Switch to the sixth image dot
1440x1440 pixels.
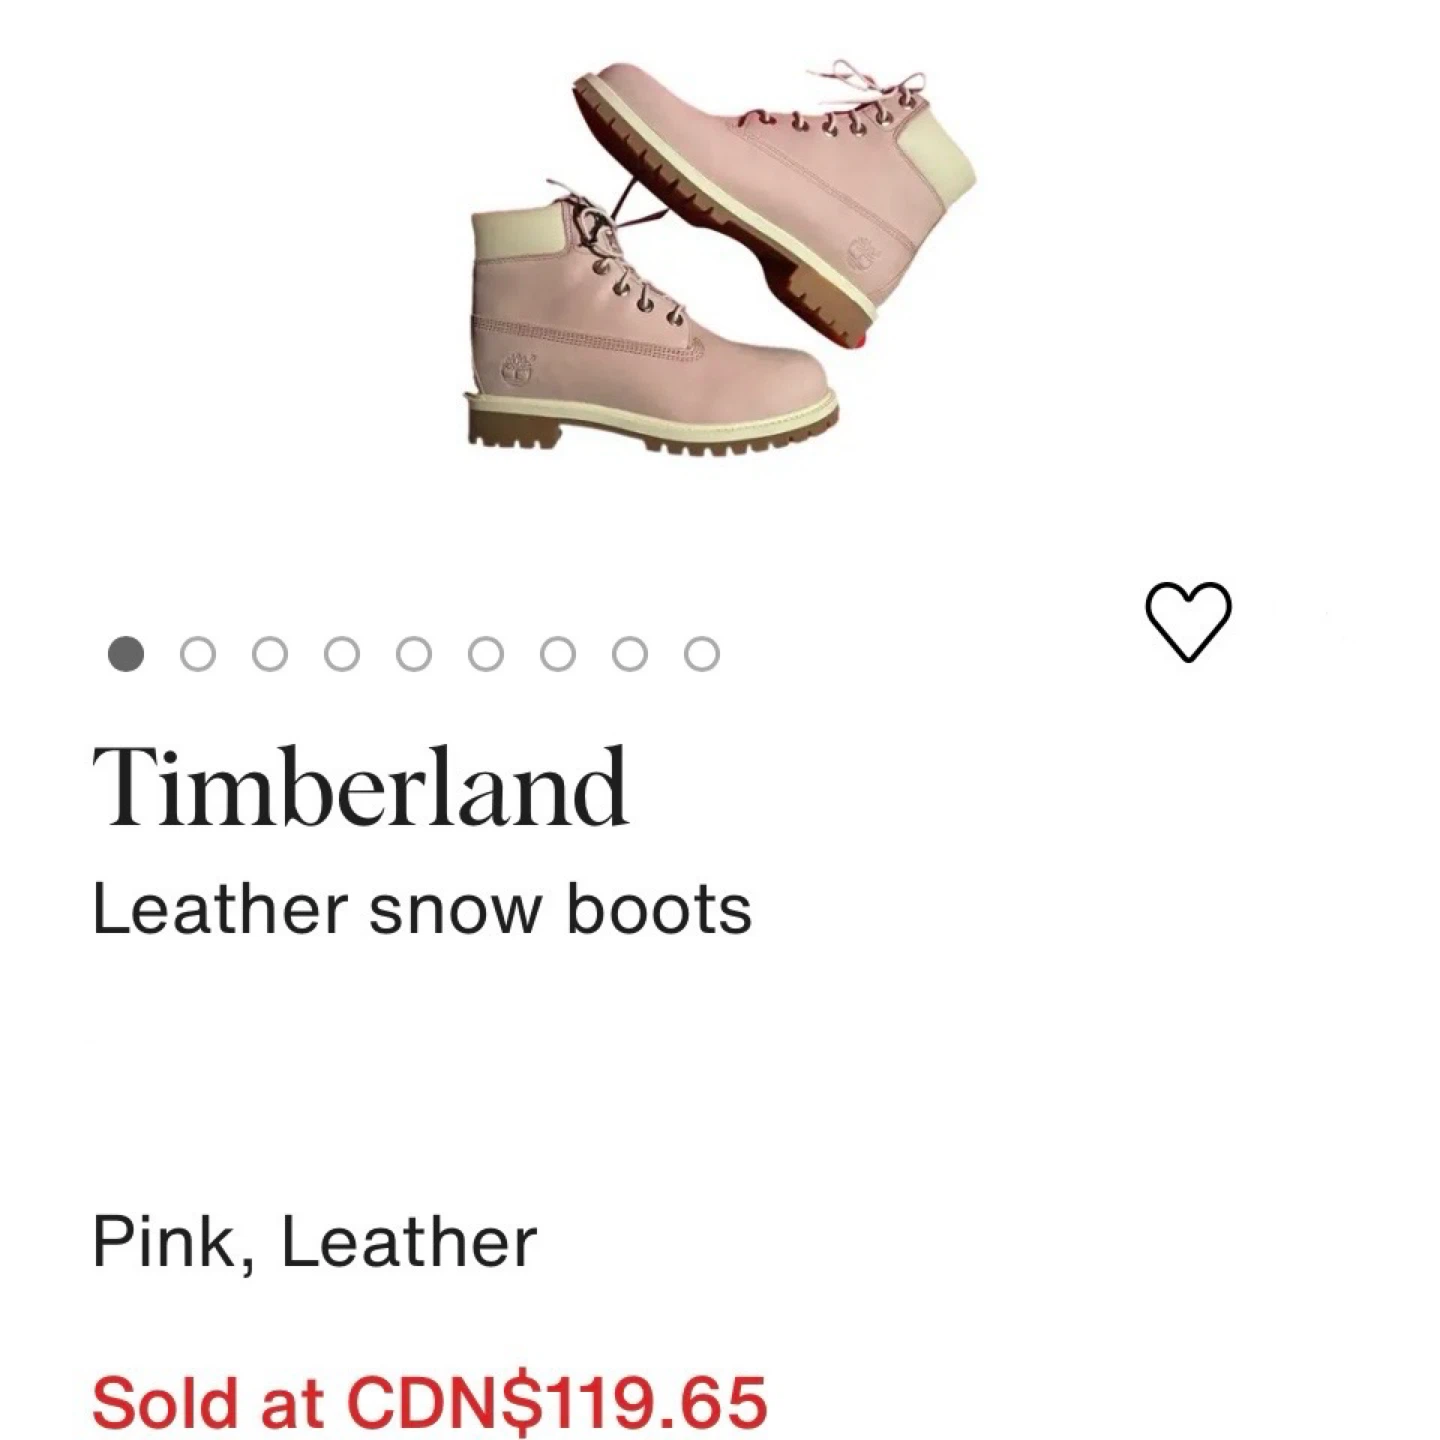[486, 654]
